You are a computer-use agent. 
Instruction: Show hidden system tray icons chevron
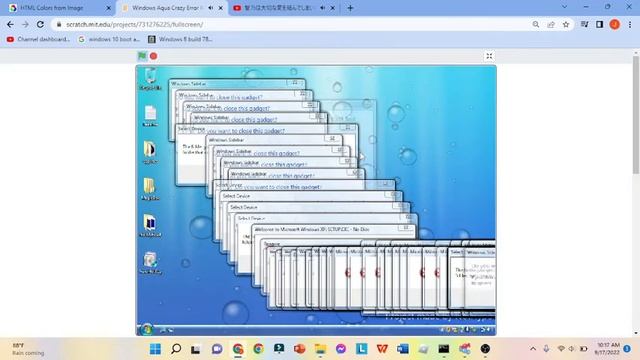(x=533, y=349)
